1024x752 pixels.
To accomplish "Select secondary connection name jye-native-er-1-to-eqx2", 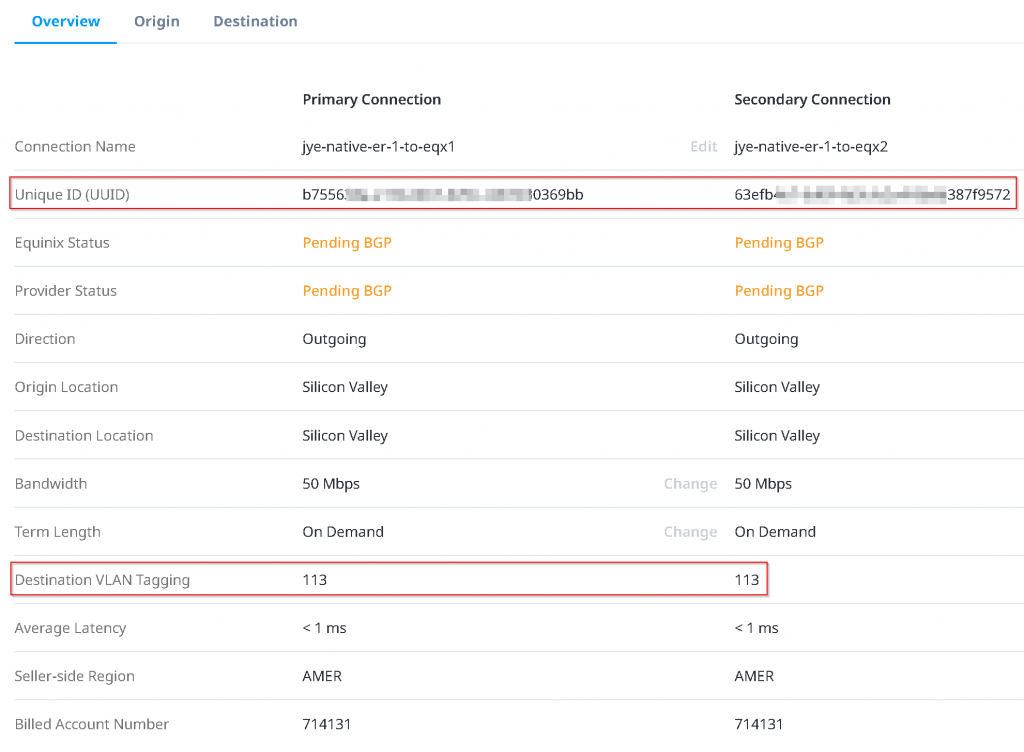I will point(811,147).
